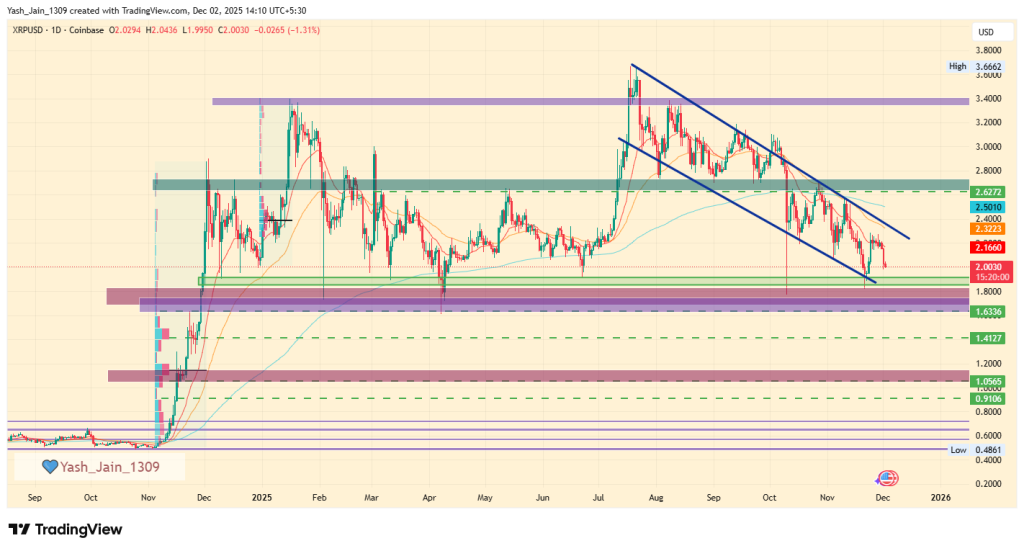This screenshot has height=551, width=1024.
Task: Click the green 0.9106 price level tag
Action: pyautogui.click(x=987, y=398)
